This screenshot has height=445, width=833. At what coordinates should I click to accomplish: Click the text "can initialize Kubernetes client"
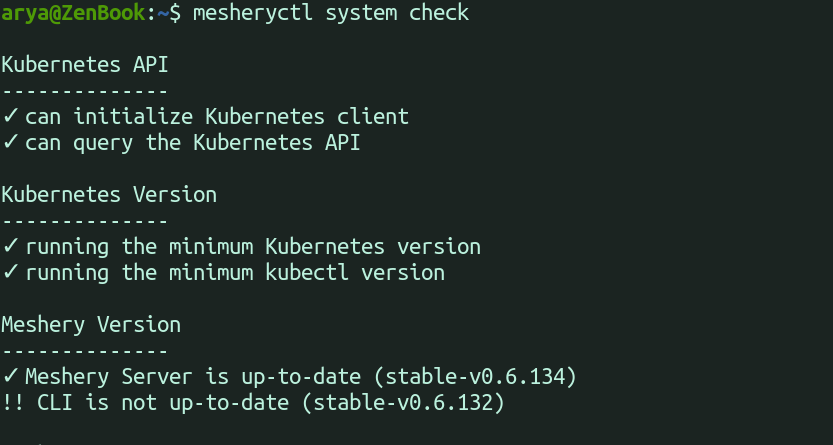[217, 117]
